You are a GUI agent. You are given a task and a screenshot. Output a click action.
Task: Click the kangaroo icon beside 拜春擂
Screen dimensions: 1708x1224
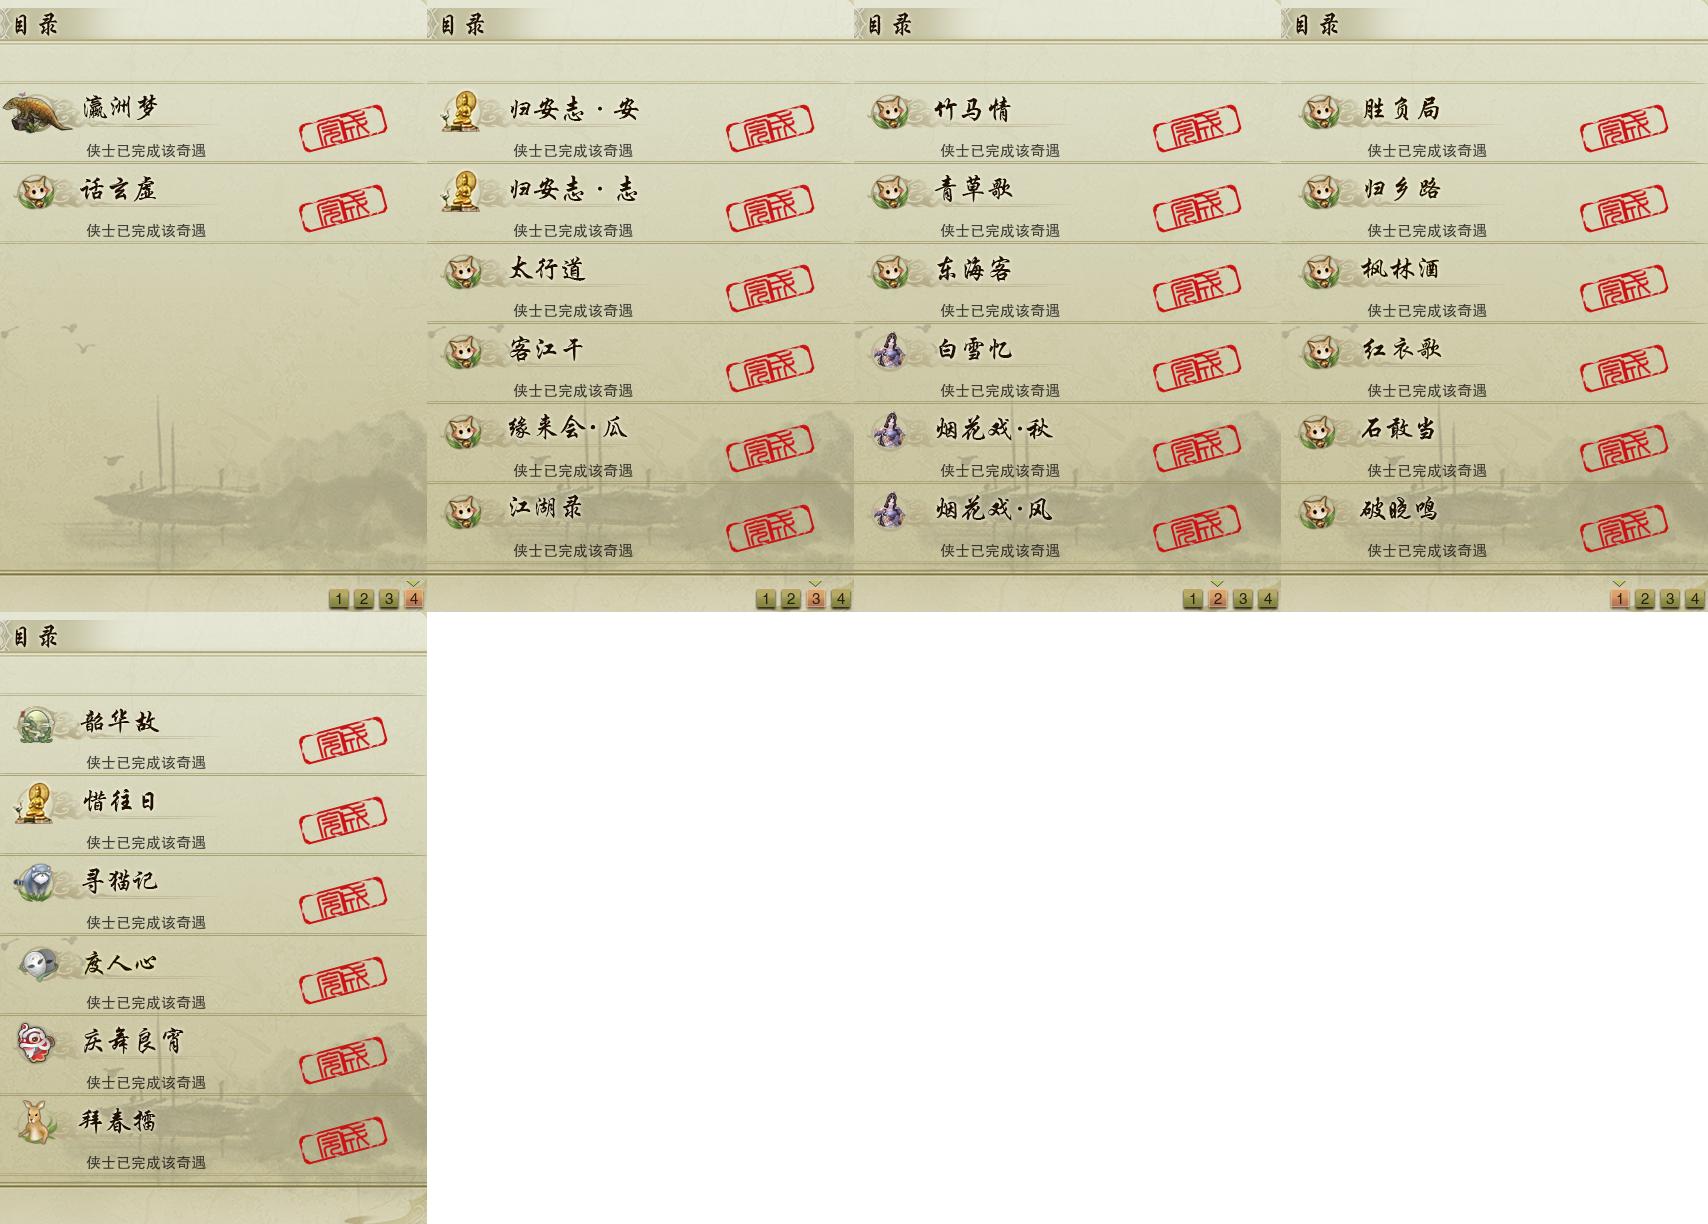37,1122
